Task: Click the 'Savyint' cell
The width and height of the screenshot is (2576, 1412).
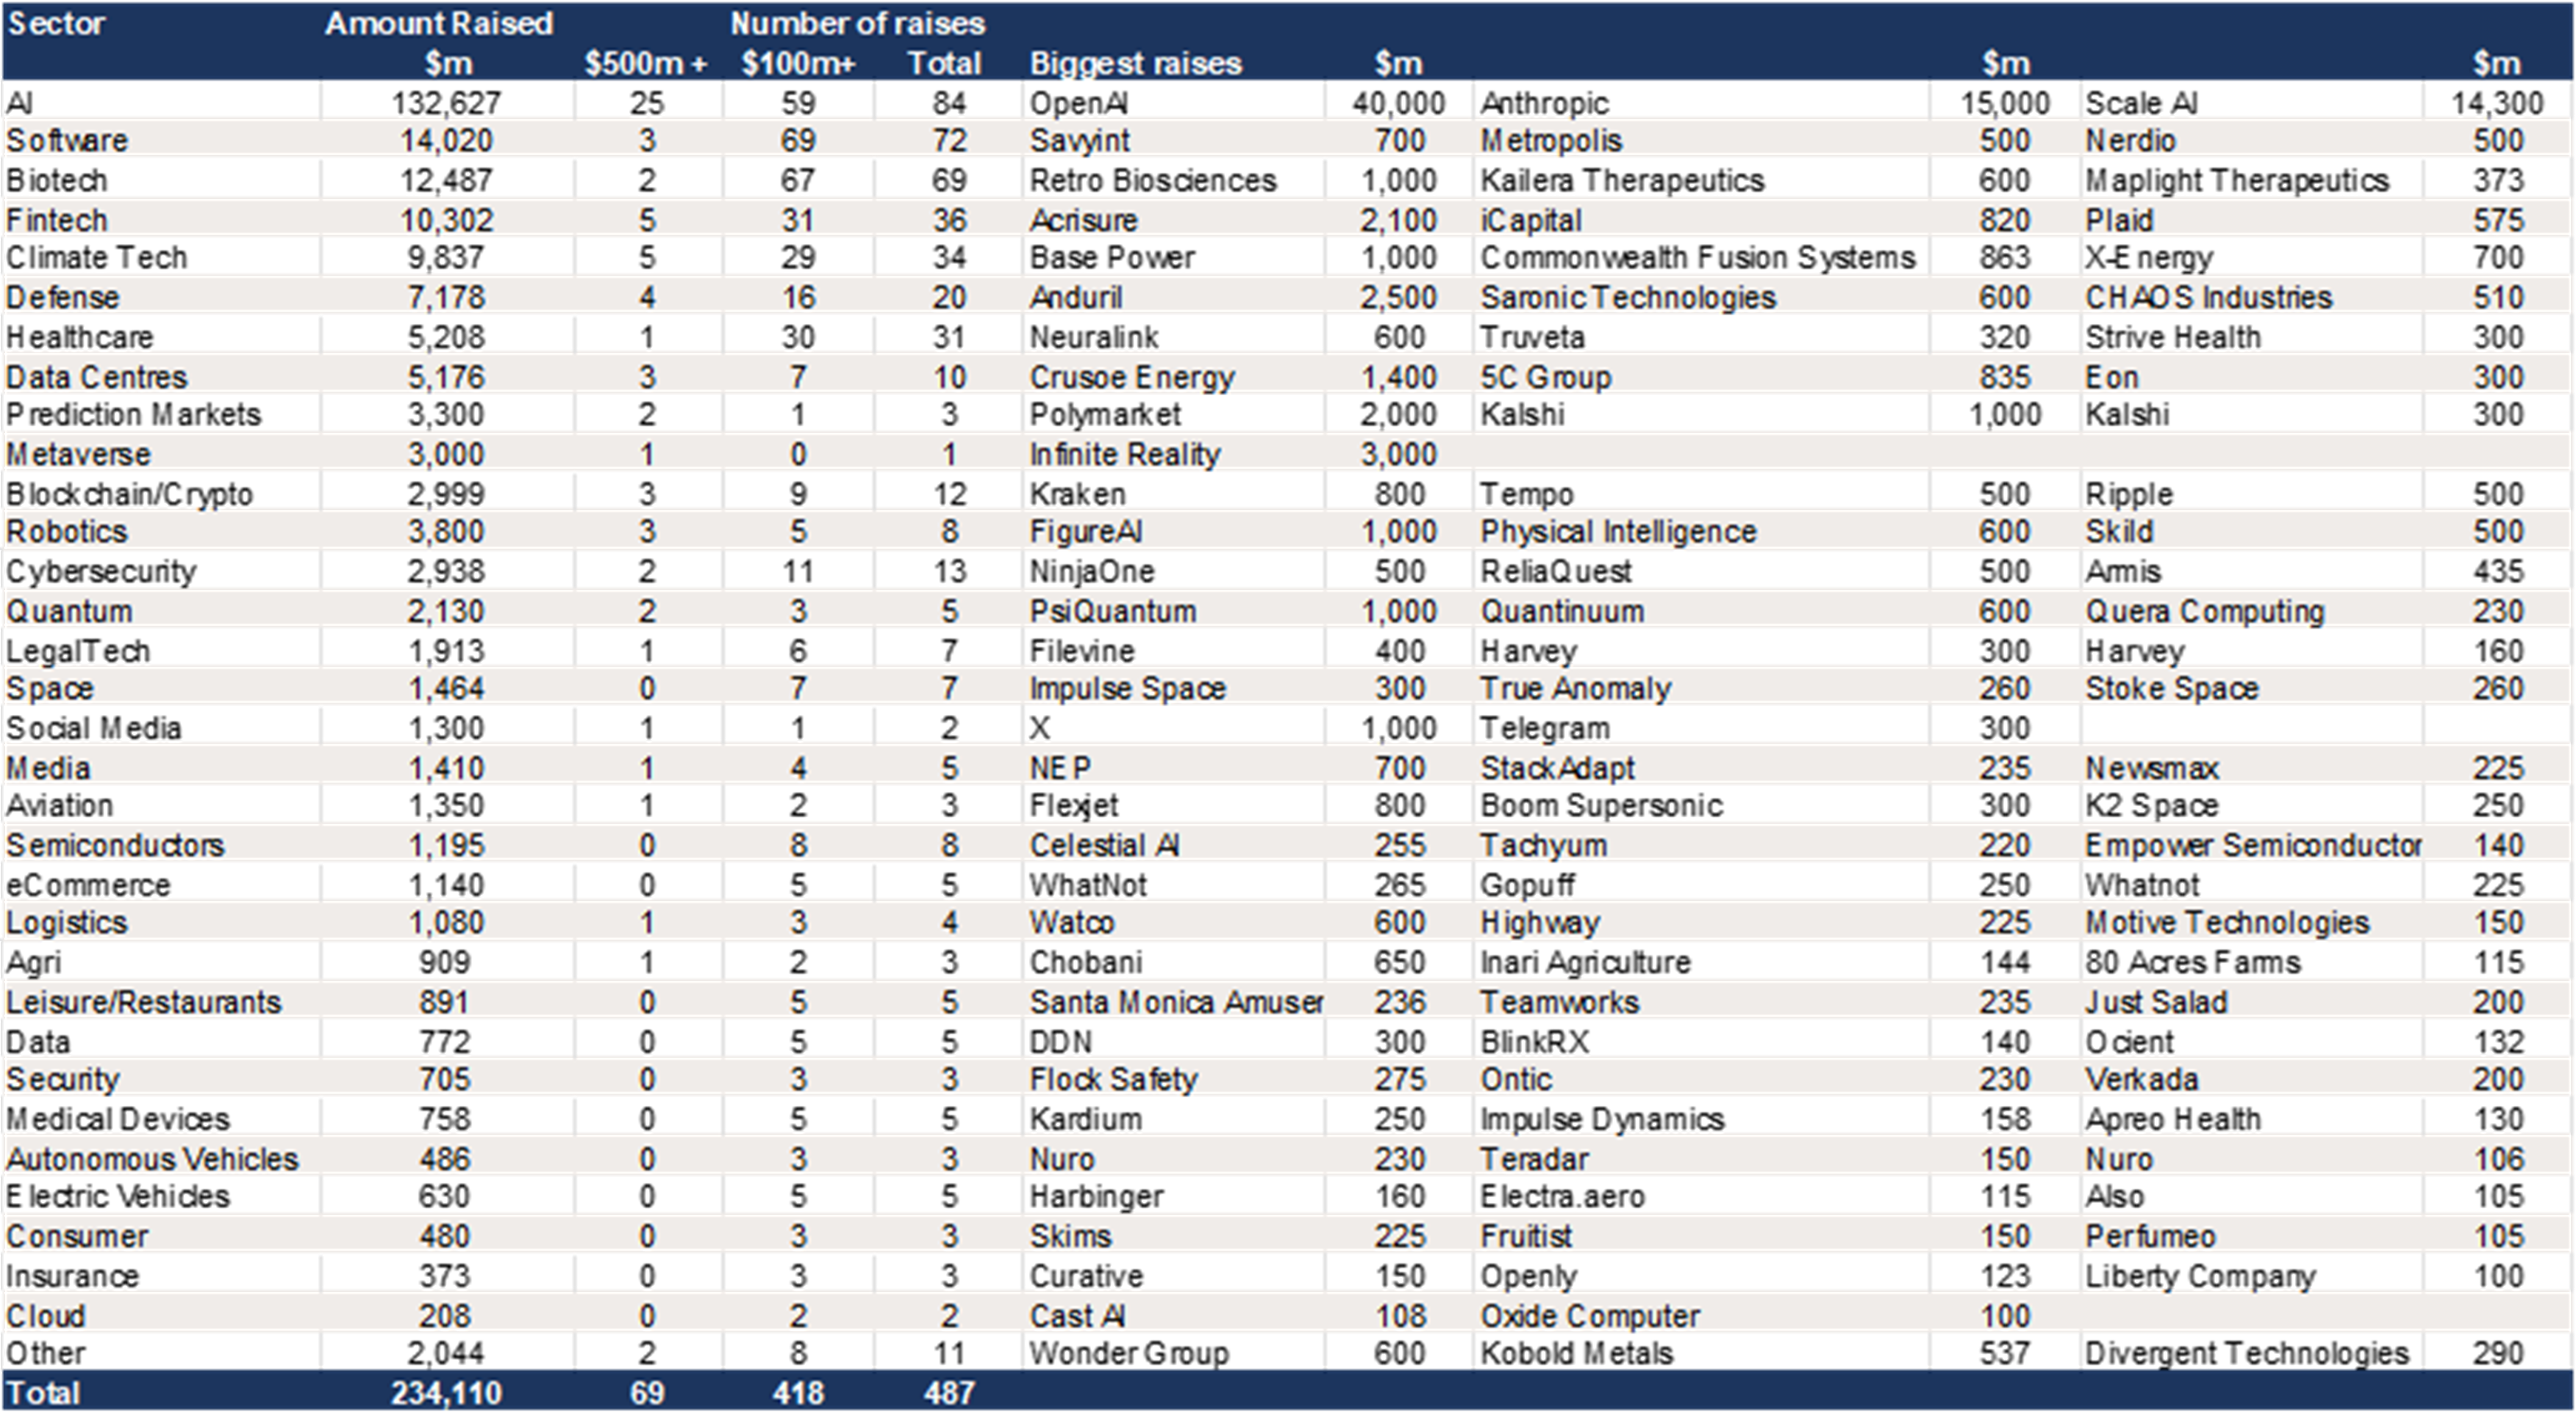Action: [x=1080, y=141]
